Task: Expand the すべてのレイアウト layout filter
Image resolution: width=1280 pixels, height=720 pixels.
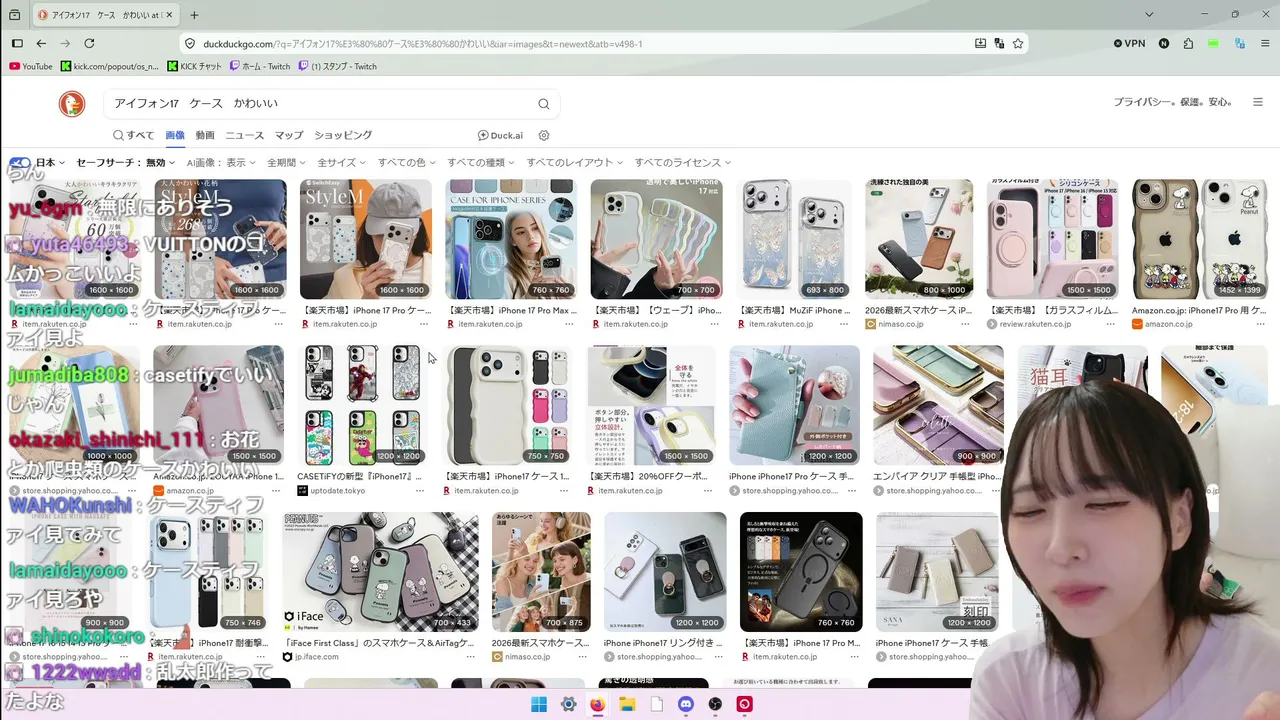Action: pyautogui.click(x=575, y=163)
